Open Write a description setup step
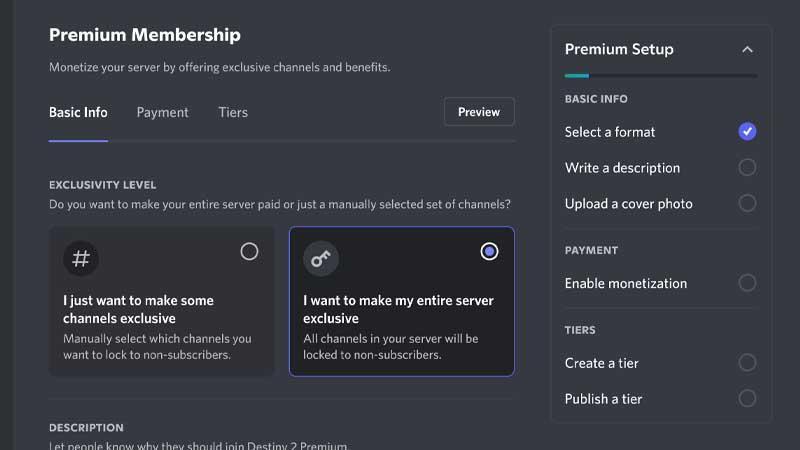The height and width of the screenshot is (450, 800). 660,168
